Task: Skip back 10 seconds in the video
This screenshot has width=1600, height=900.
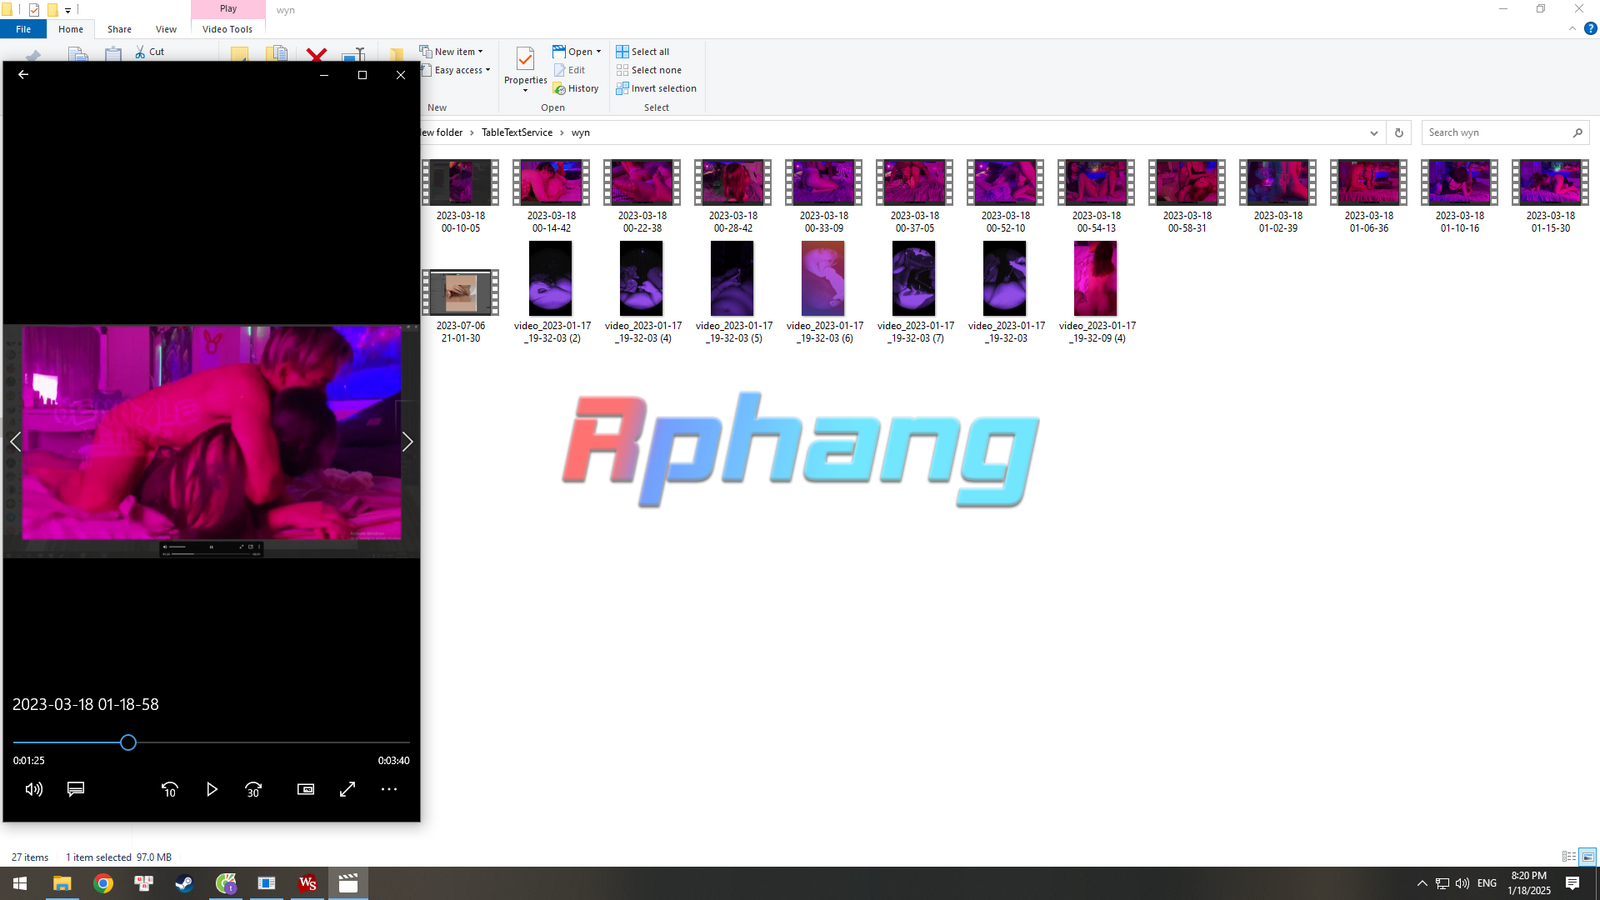Action: click(170, 789)
